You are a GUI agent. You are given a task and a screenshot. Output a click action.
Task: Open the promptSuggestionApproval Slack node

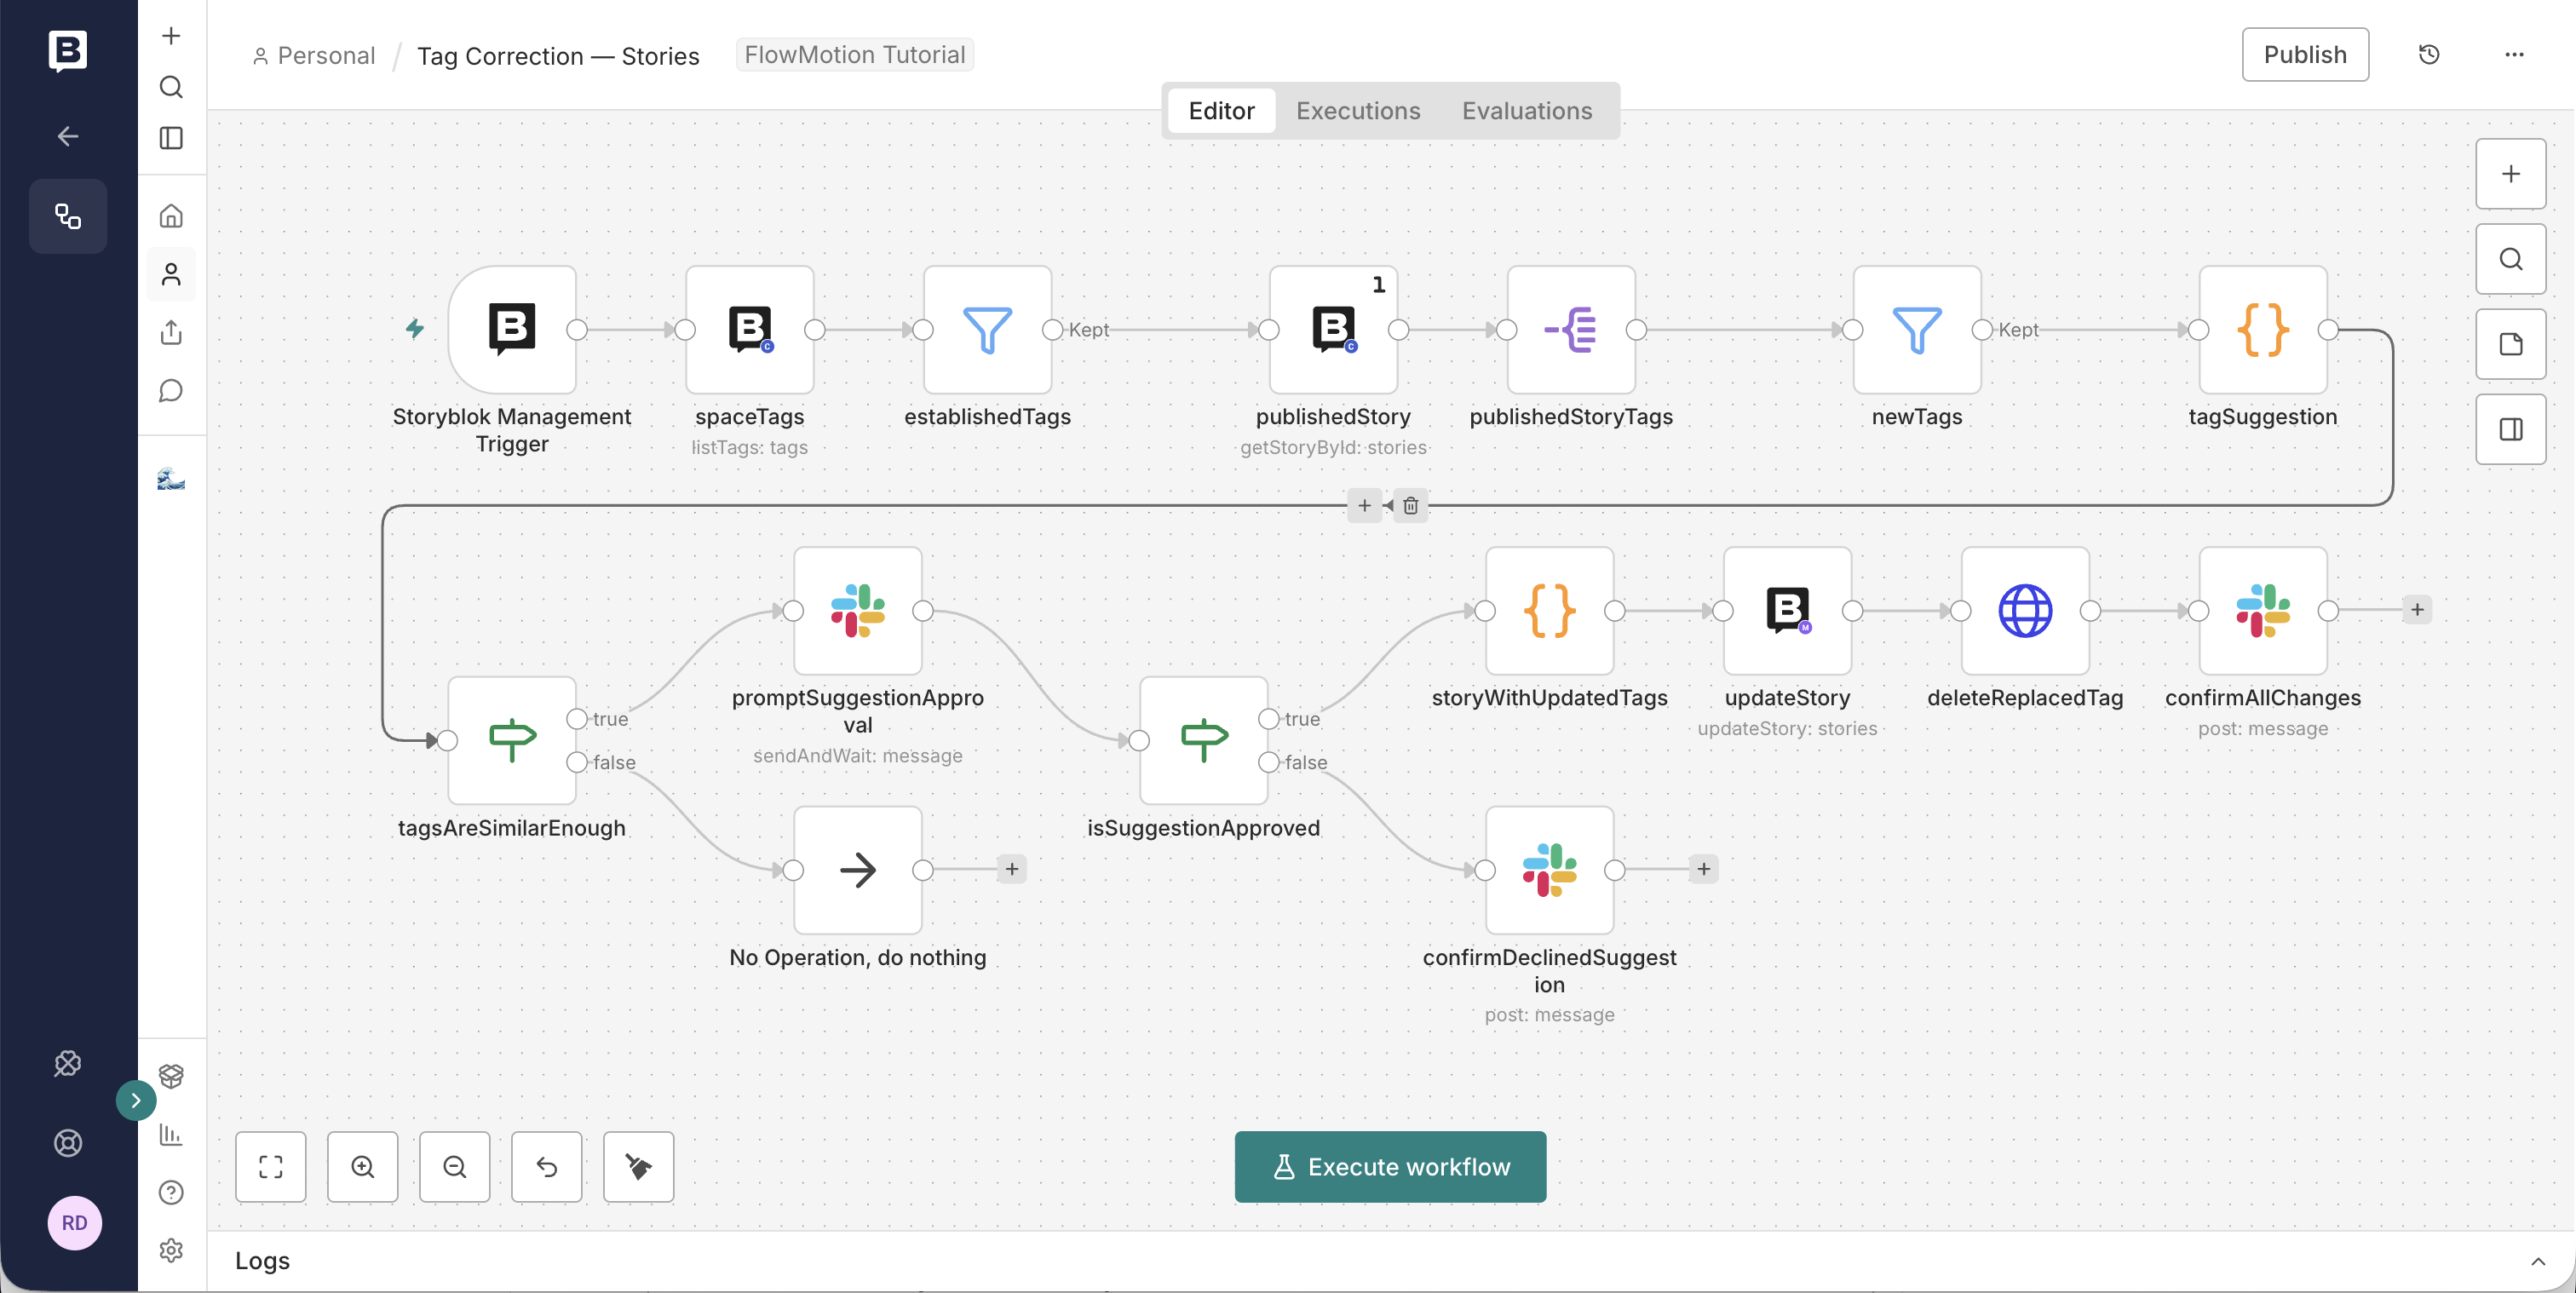(x=857, y=610)
